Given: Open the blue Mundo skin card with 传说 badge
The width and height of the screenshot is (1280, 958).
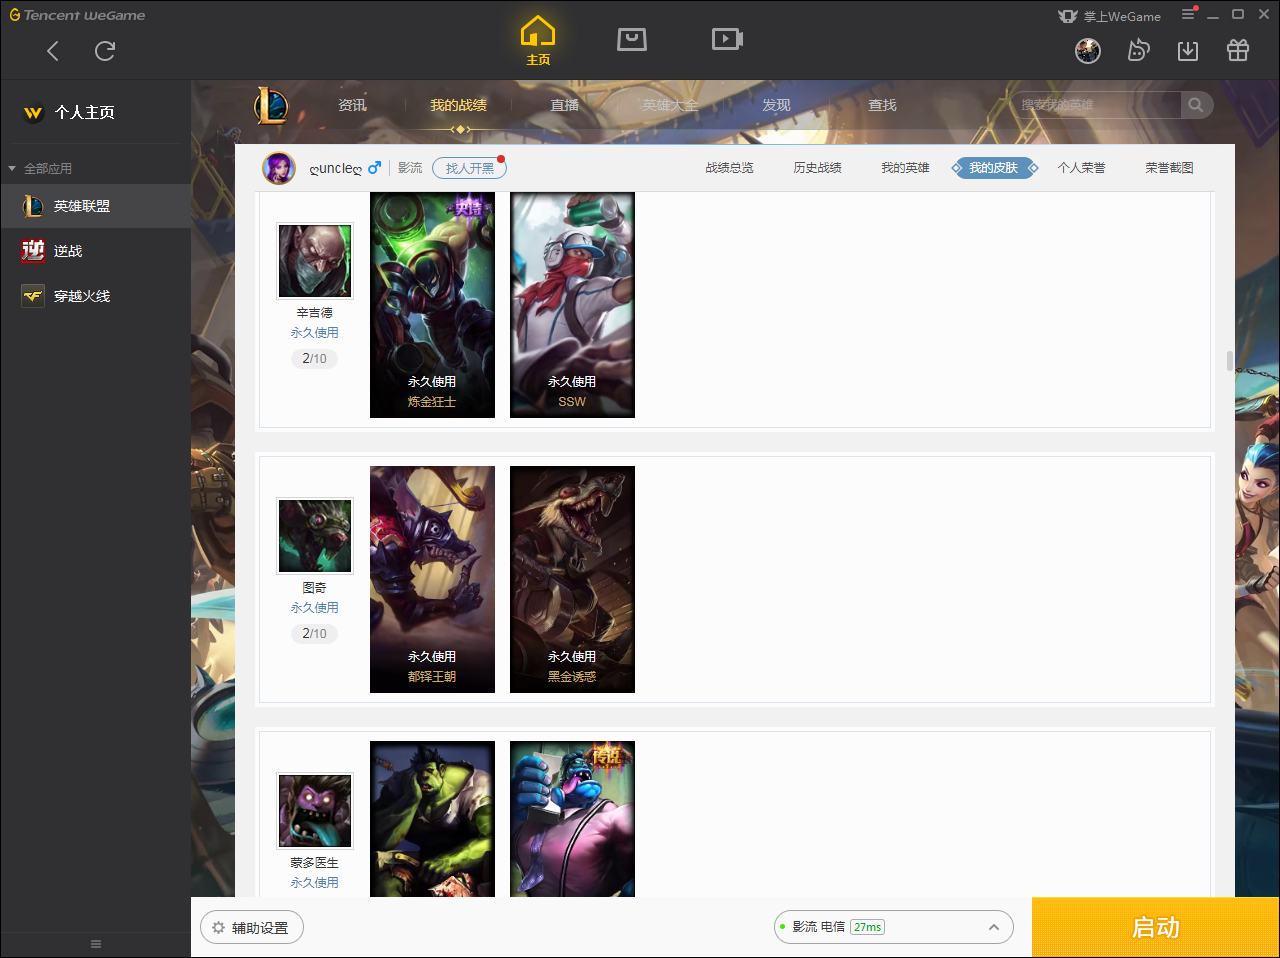Looking at the screenshot, I should click(x=572, y=819).
